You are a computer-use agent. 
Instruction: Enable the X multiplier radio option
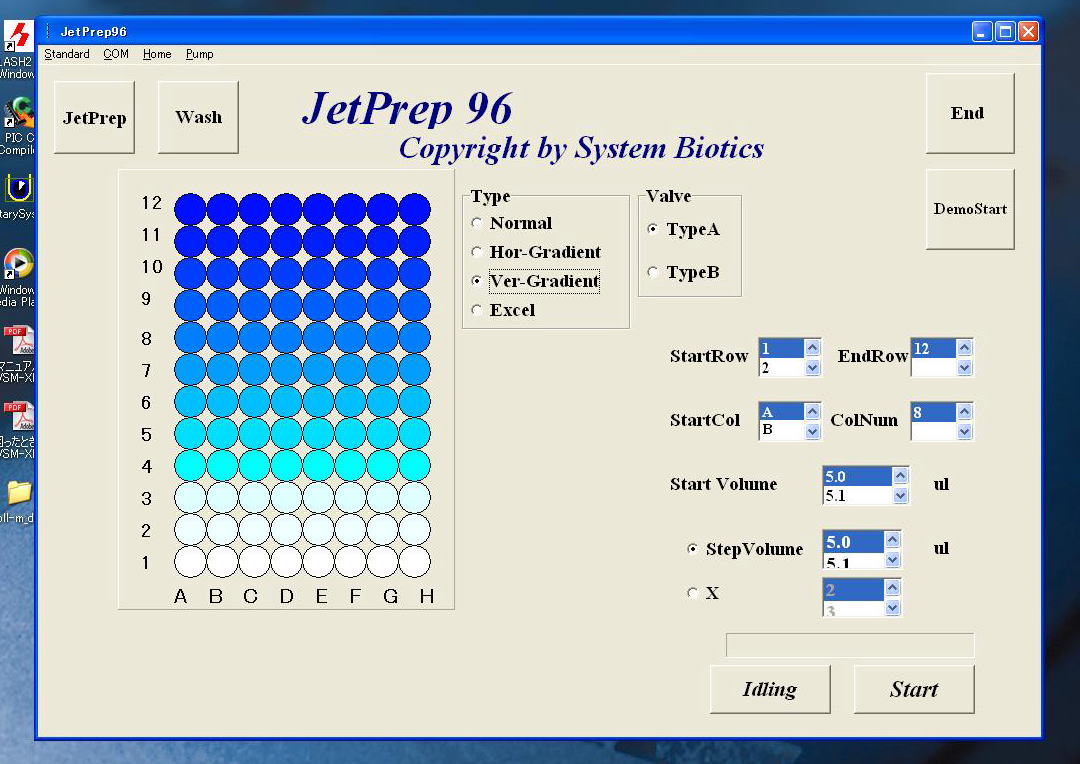tap(693, 594)
